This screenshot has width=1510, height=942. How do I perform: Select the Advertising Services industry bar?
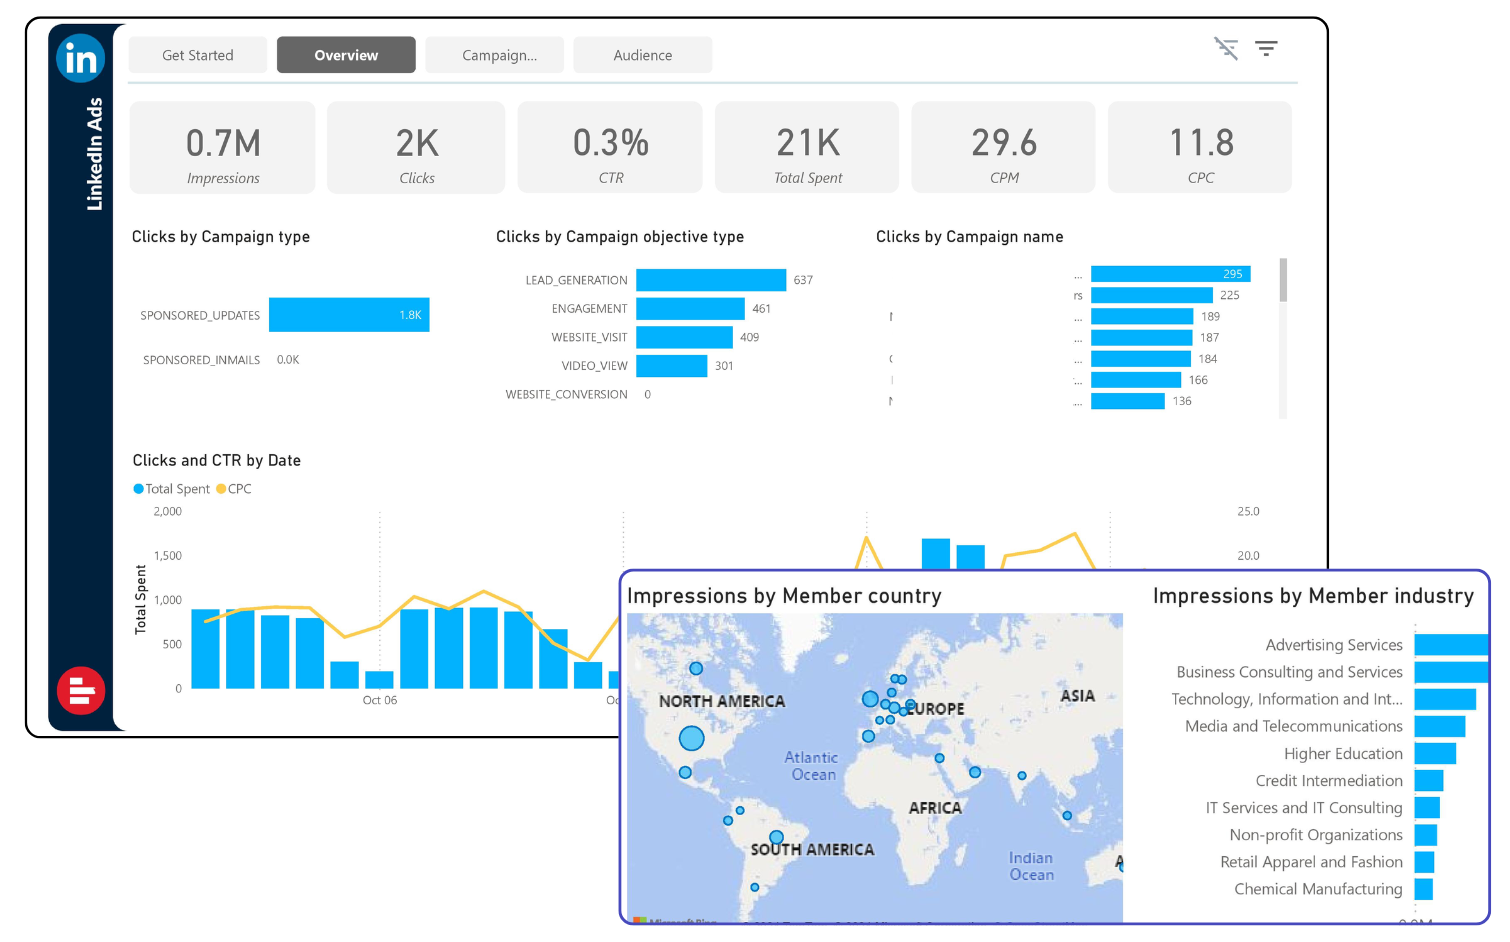[1450, 645]
